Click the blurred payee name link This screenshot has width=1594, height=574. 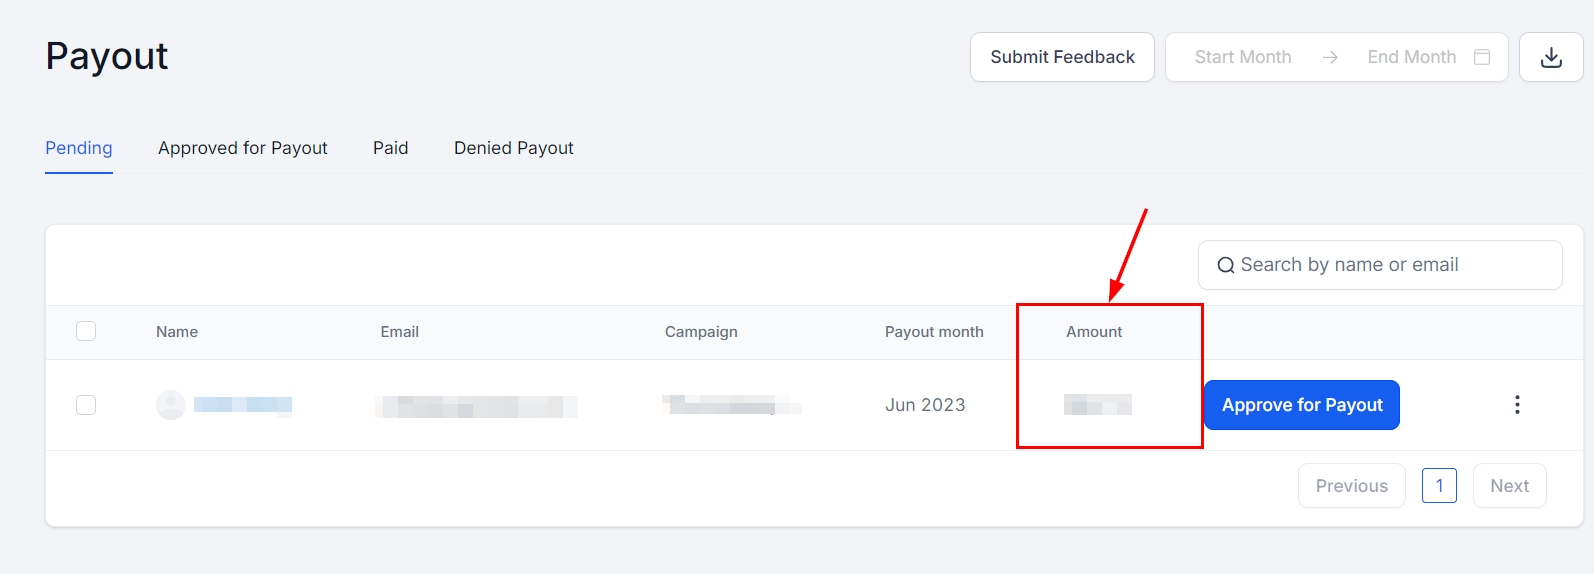point(243,405)
